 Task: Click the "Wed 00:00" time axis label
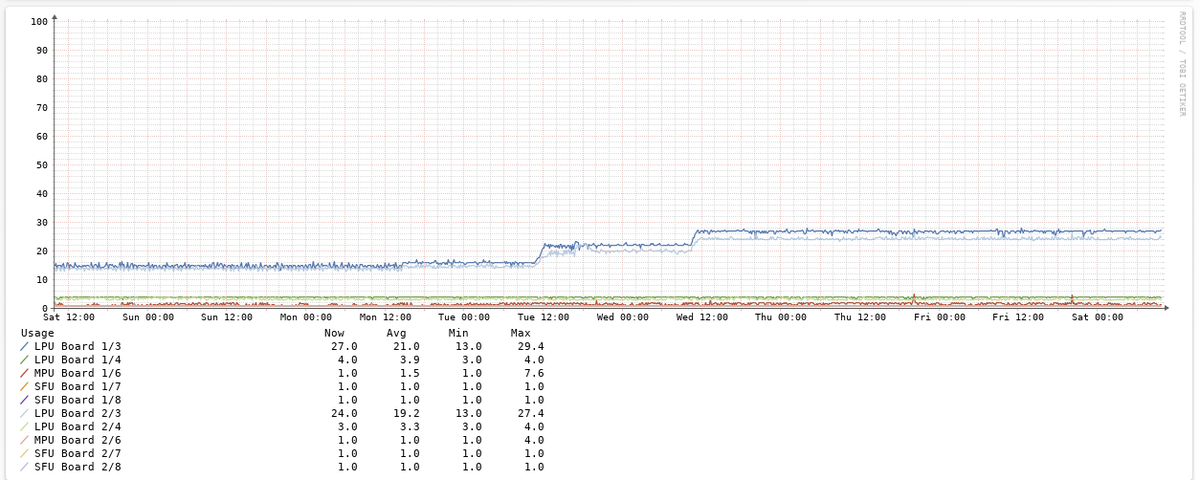click(621, 317)
